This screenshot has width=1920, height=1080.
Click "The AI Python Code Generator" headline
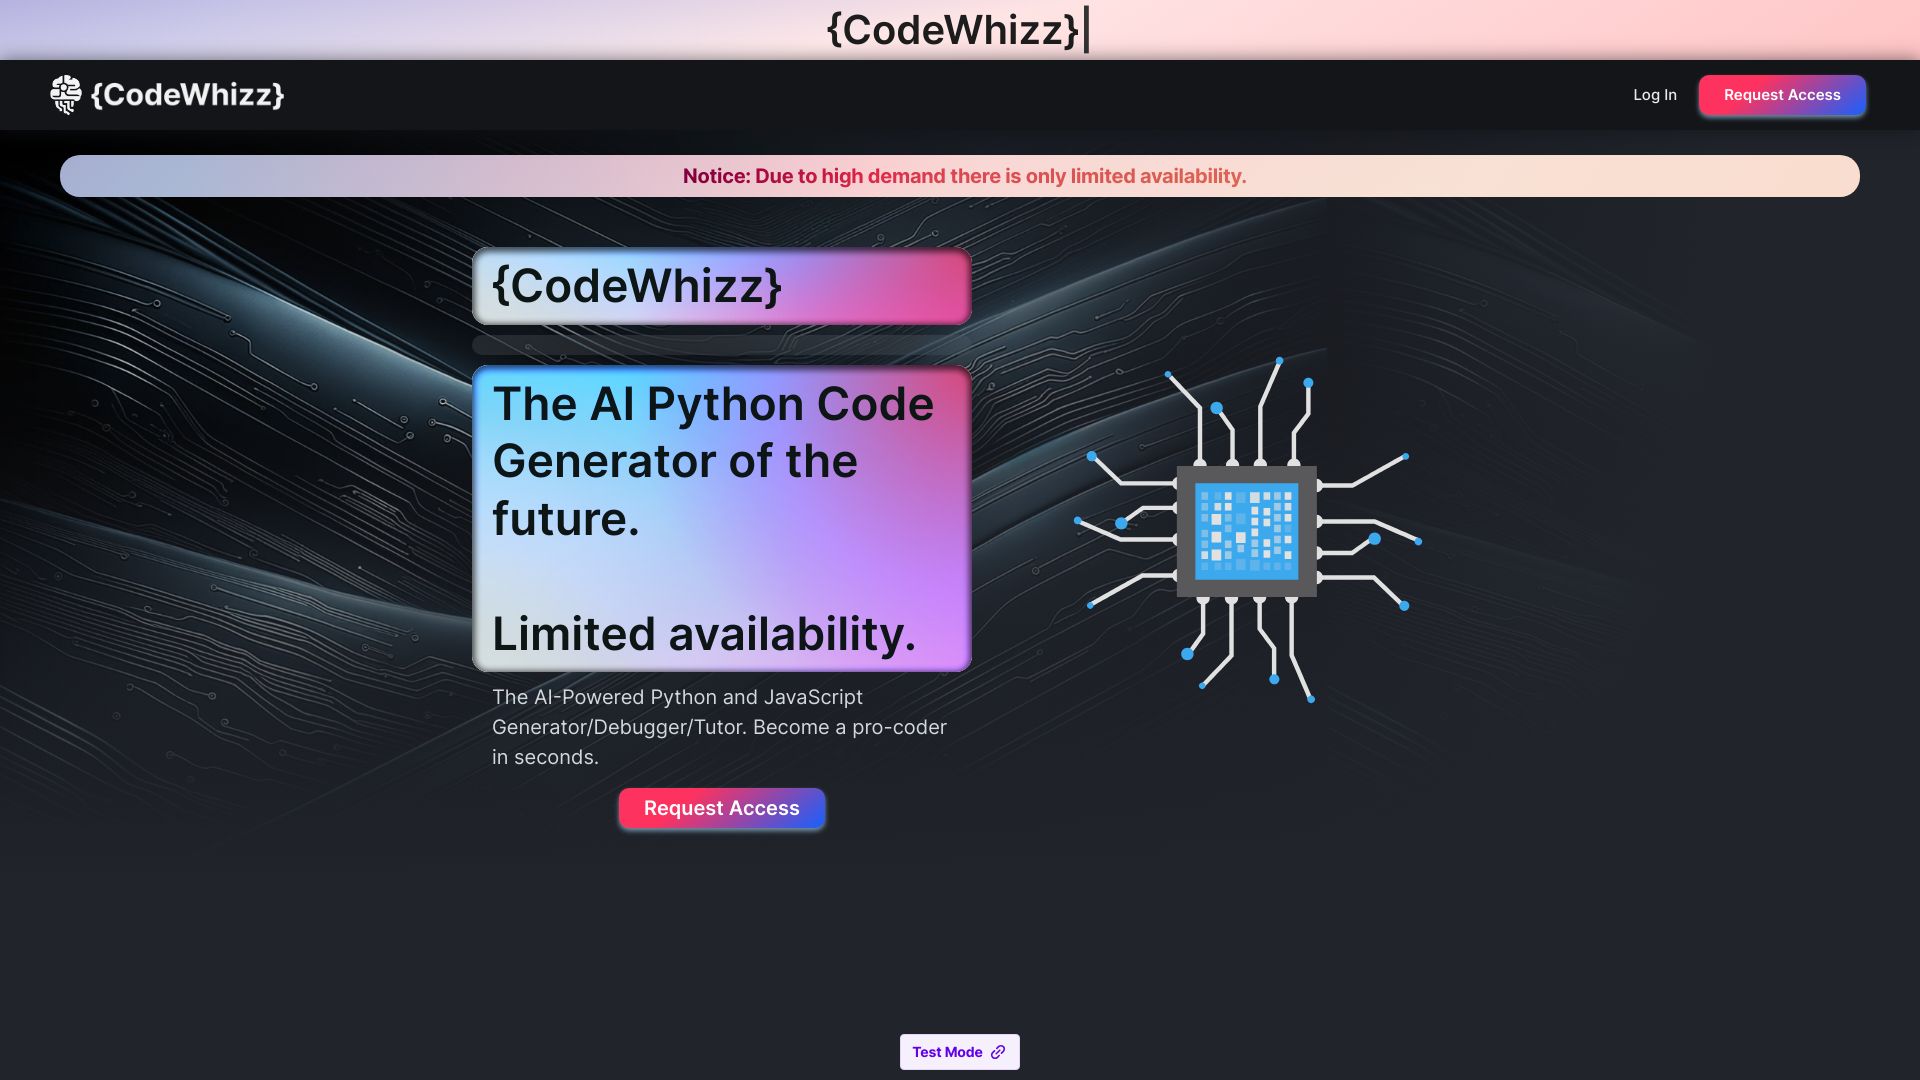point(712,405)
